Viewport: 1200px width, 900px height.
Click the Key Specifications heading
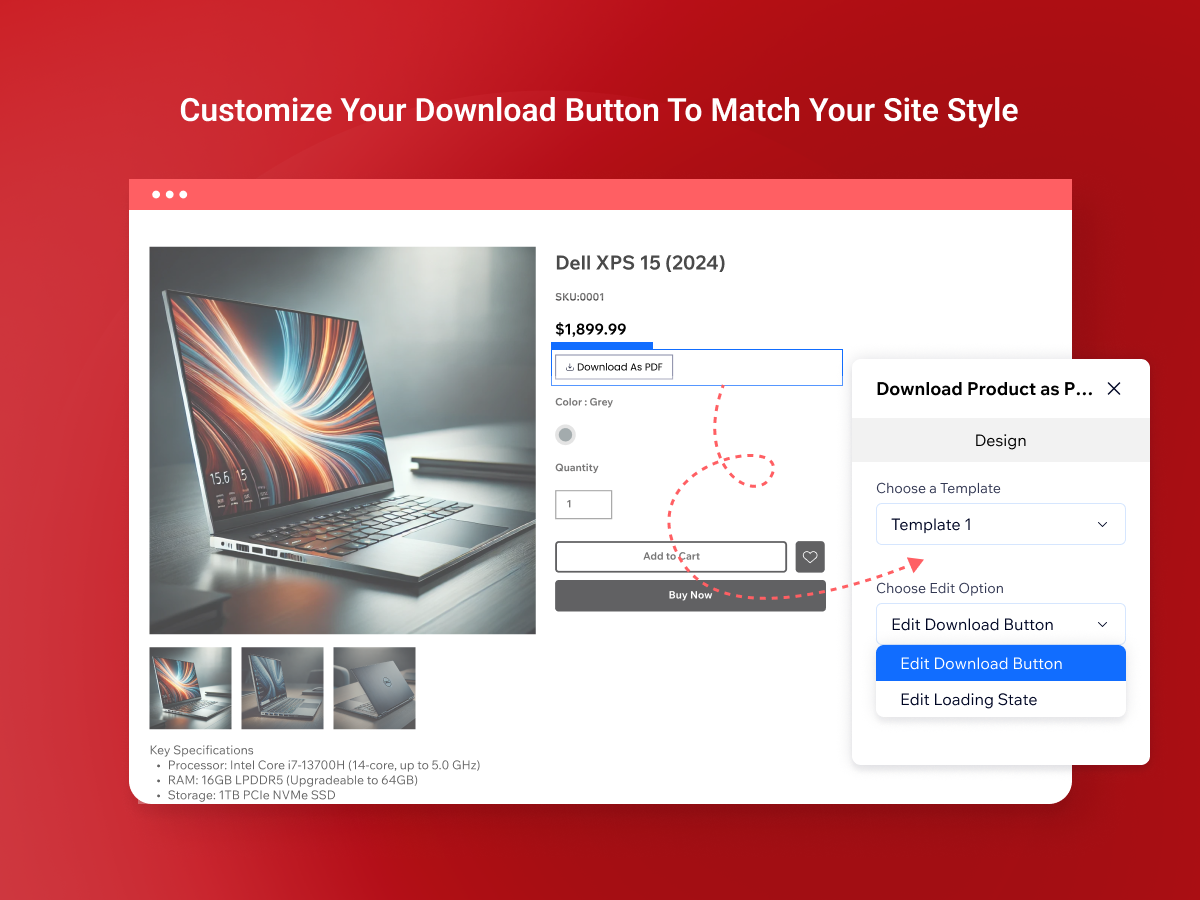click(x=202, y=750)
